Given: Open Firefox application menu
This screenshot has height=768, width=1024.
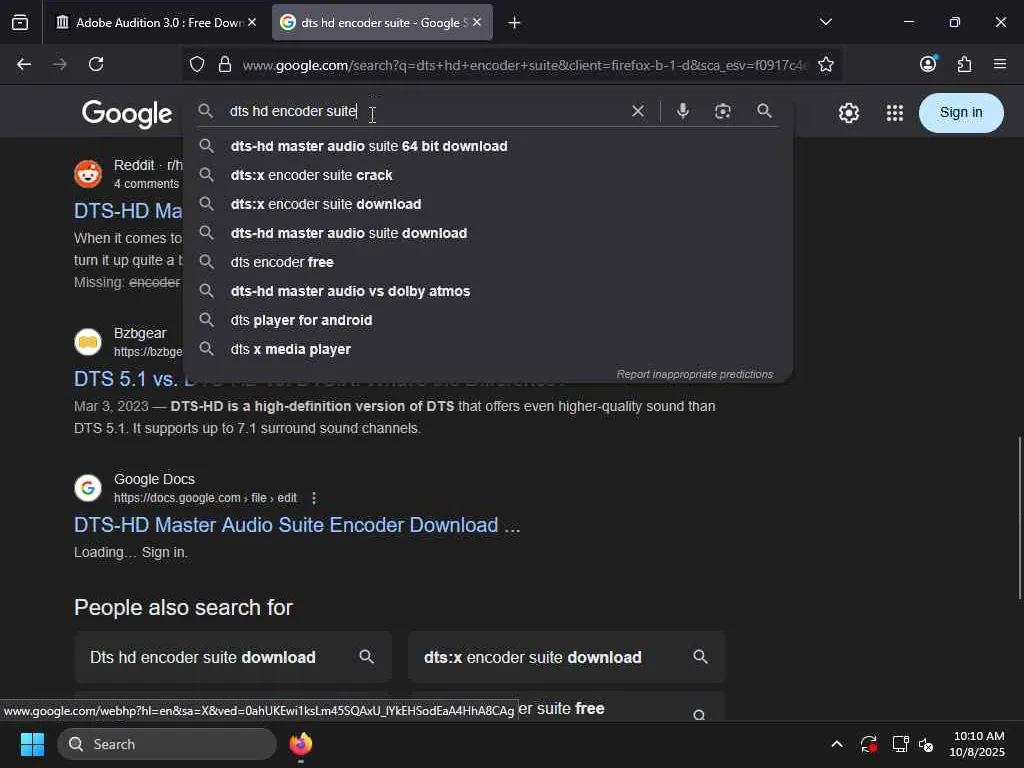Looking at the screenshot, I should tap(1000, 64).
